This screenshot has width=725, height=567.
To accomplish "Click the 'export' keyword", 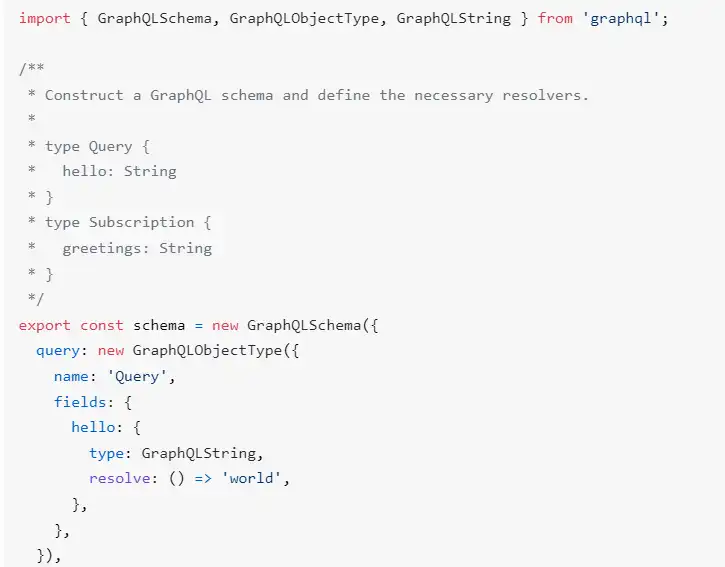I will pyautogui.click(x=44, y=326).
